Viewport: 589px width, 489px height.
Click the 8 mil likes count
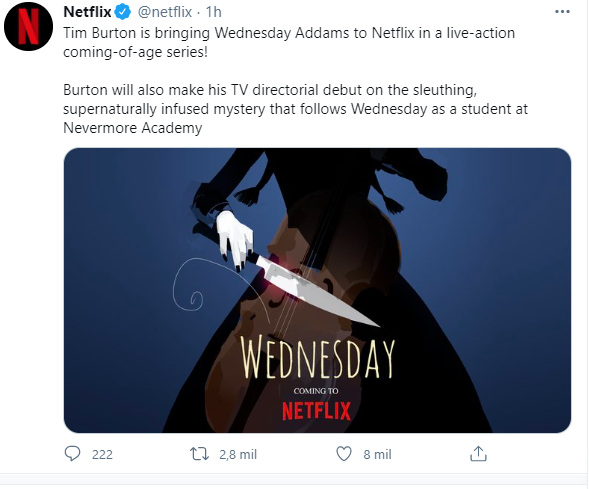tap(377, 454)
